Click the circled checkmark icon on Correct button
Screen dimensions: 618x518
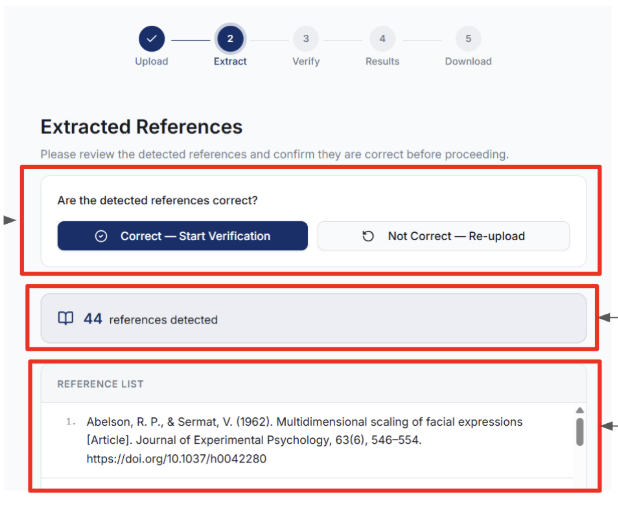[x=101, y=236]
